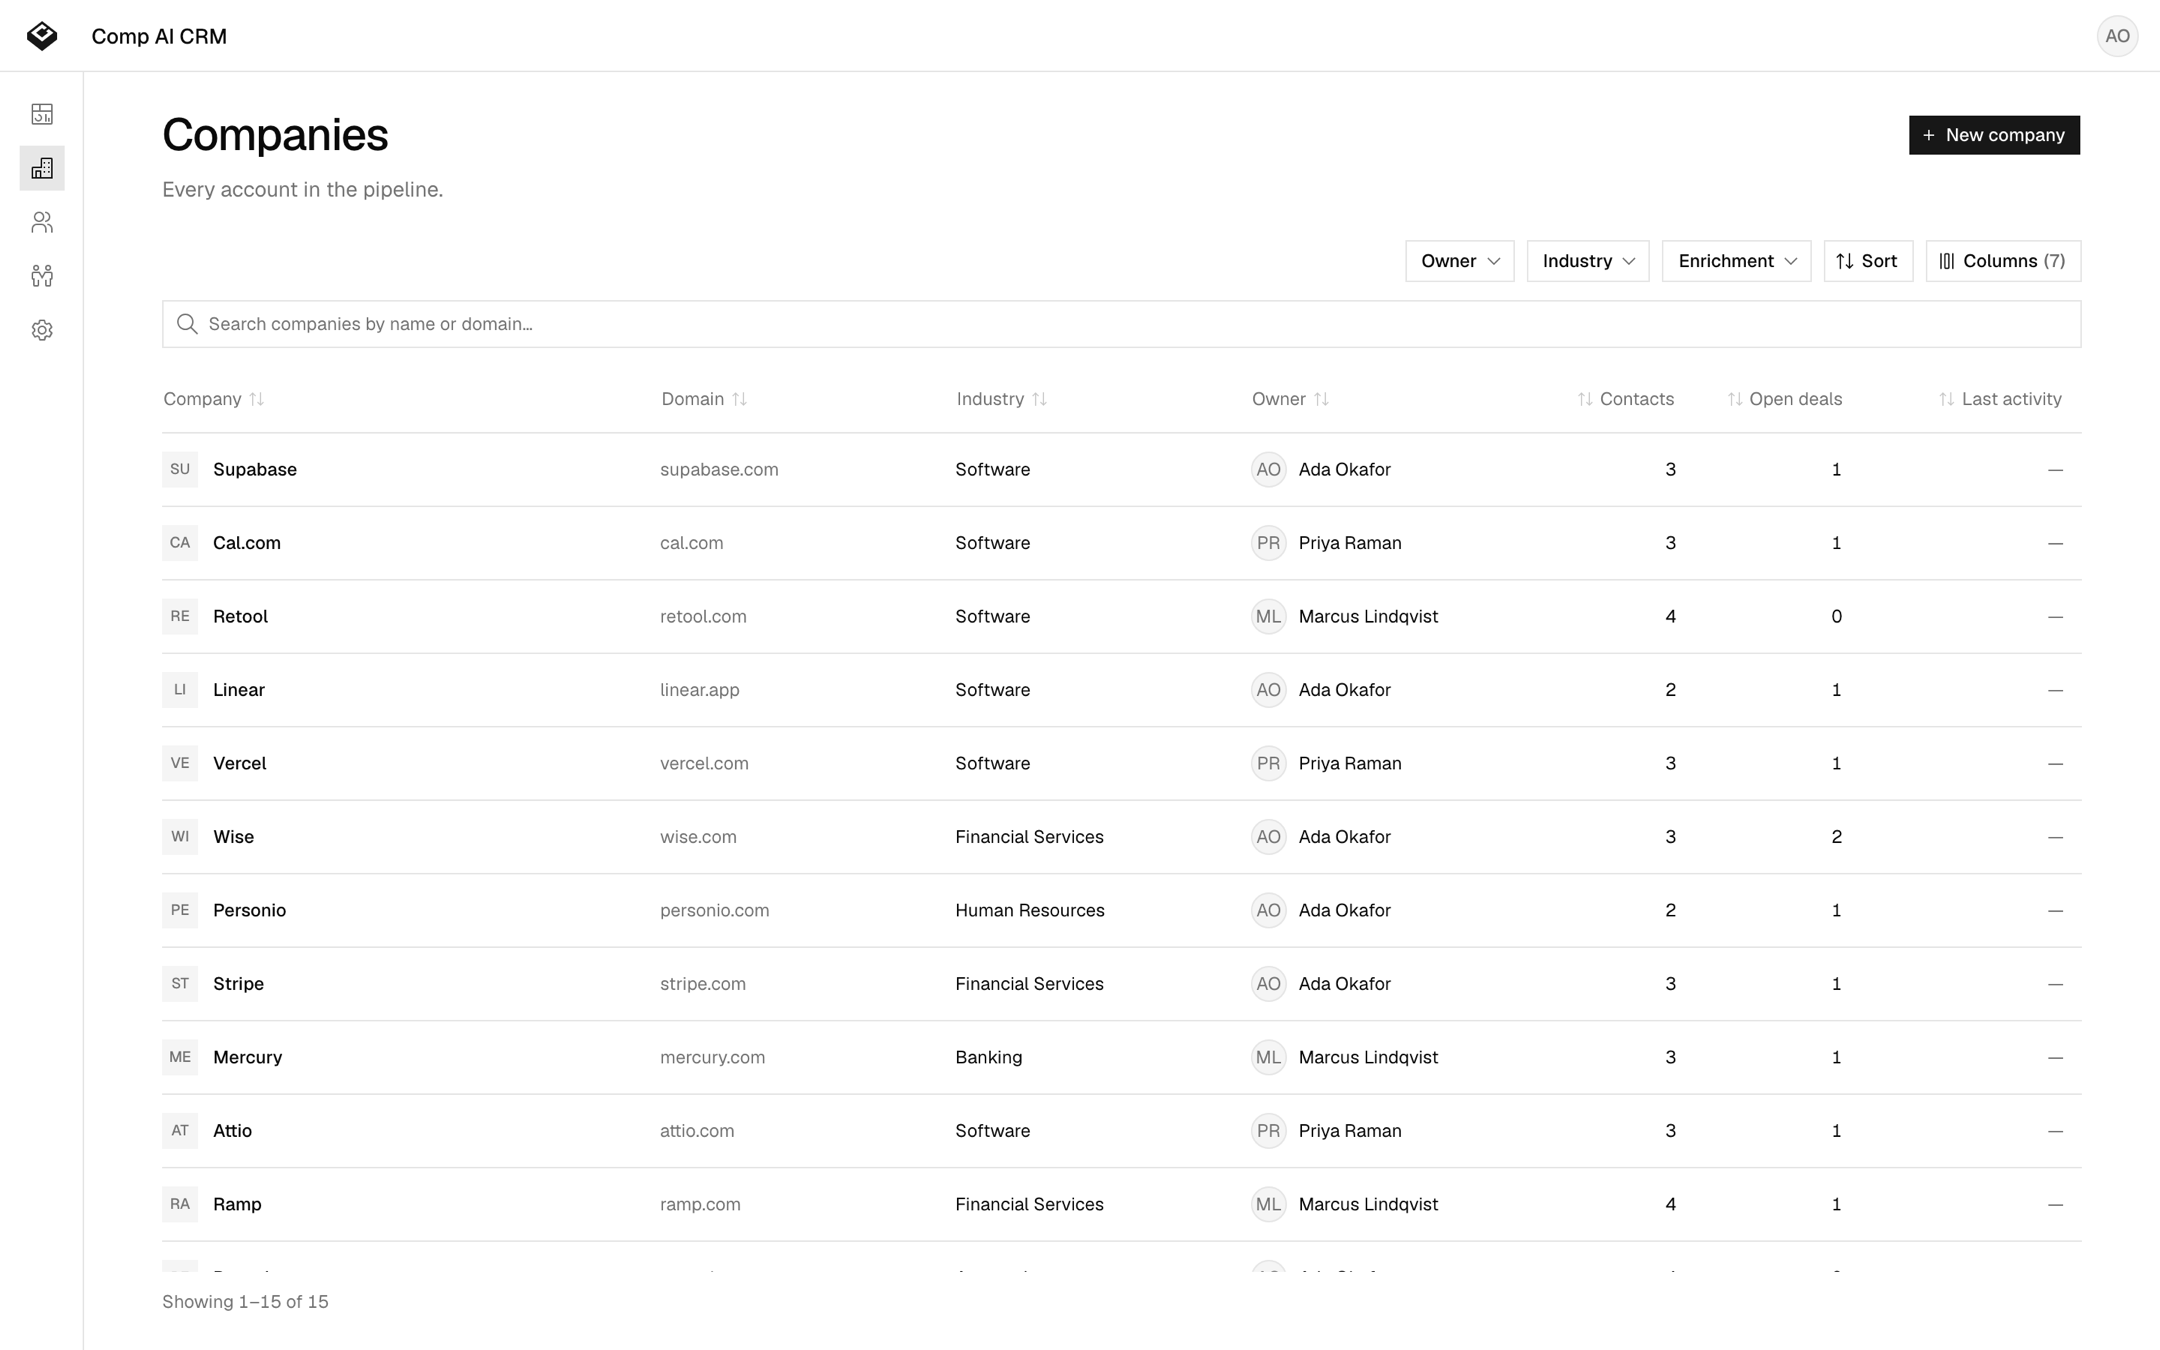Select the Companies building icon in sidebar
The width and height of the screenshot is (2160, 1350).
pos(42,168)
